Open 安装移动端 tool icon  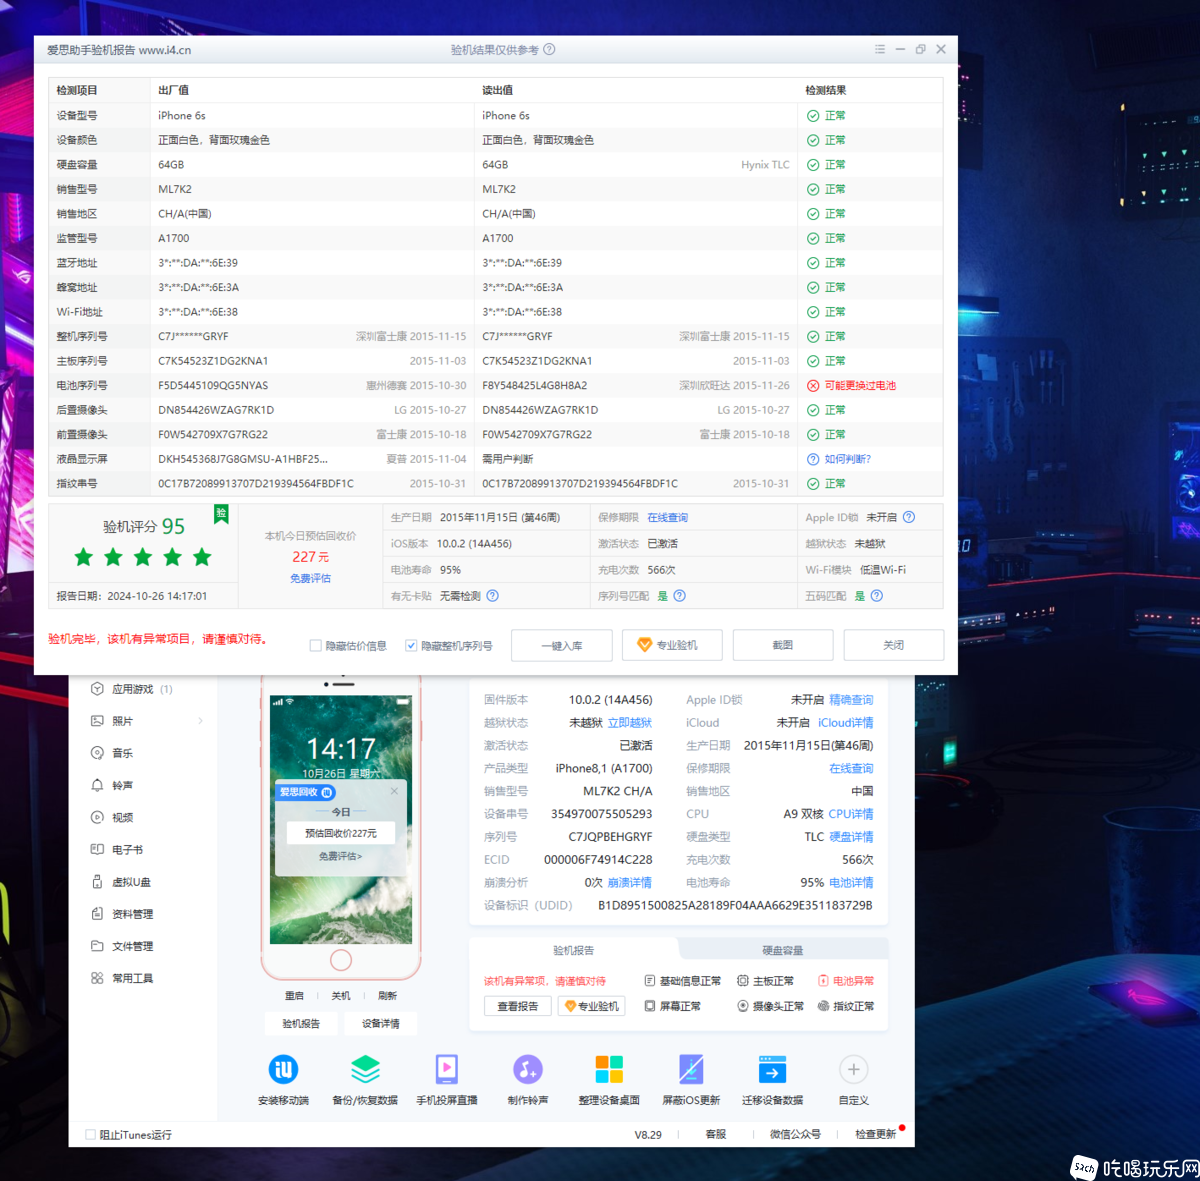tap(283, 1070)
